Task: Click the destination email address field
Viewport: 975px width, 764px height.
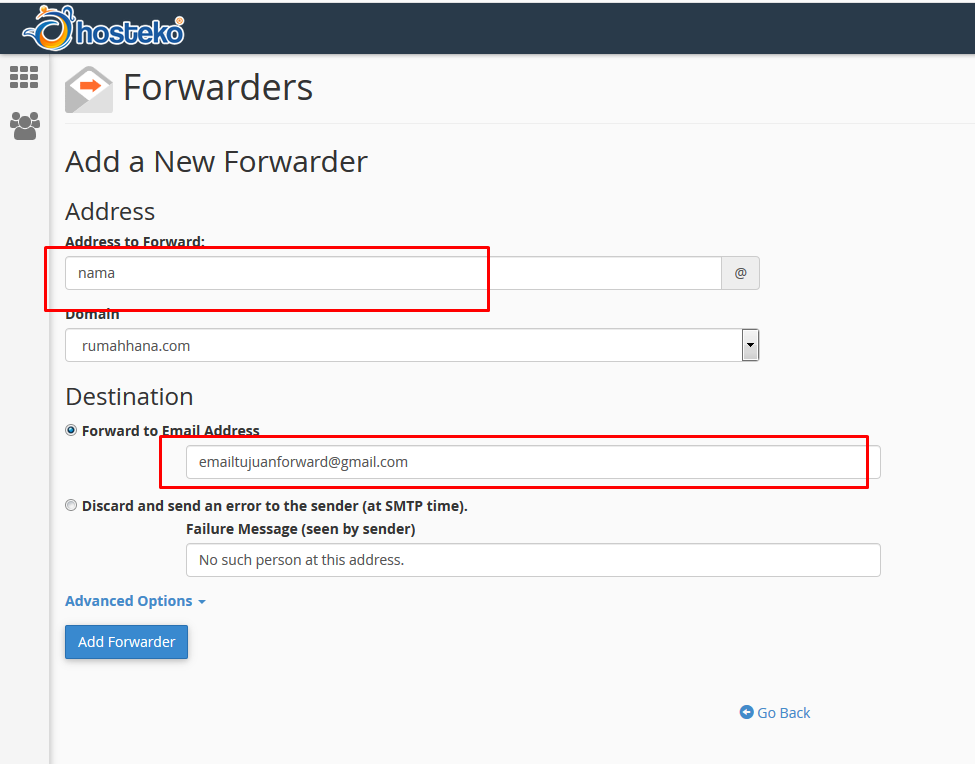Action: 533,462
